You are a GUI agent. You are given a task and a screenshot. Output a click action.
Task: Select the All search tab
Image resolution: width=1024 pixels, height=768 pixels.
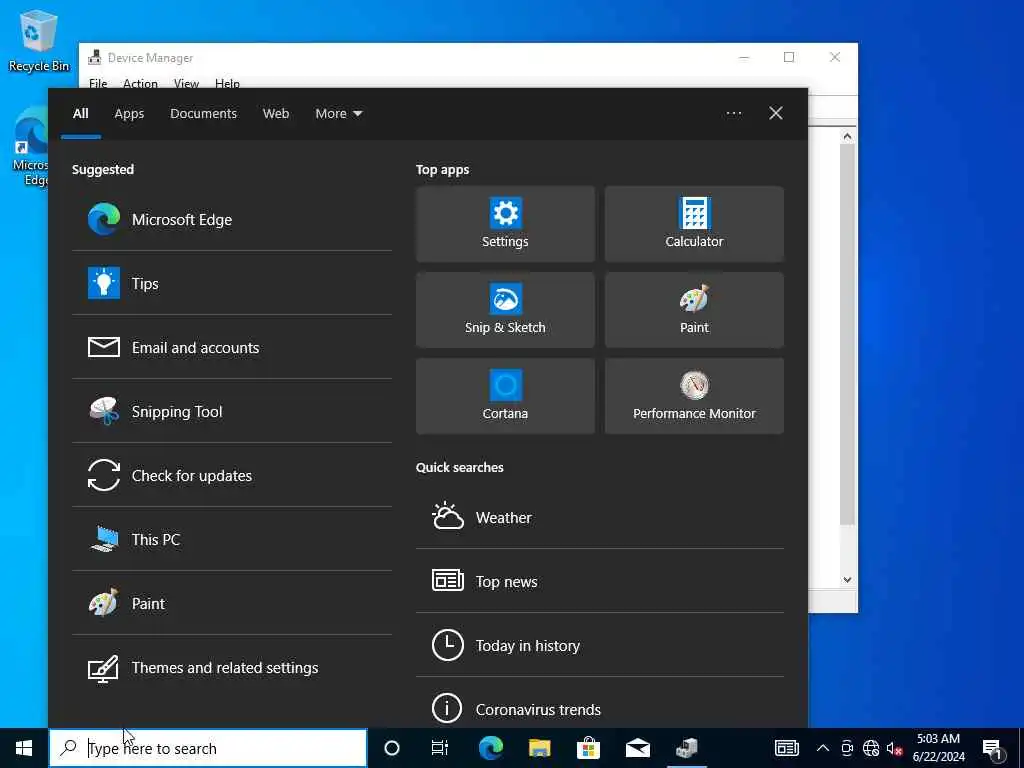[x=80, y=114]
